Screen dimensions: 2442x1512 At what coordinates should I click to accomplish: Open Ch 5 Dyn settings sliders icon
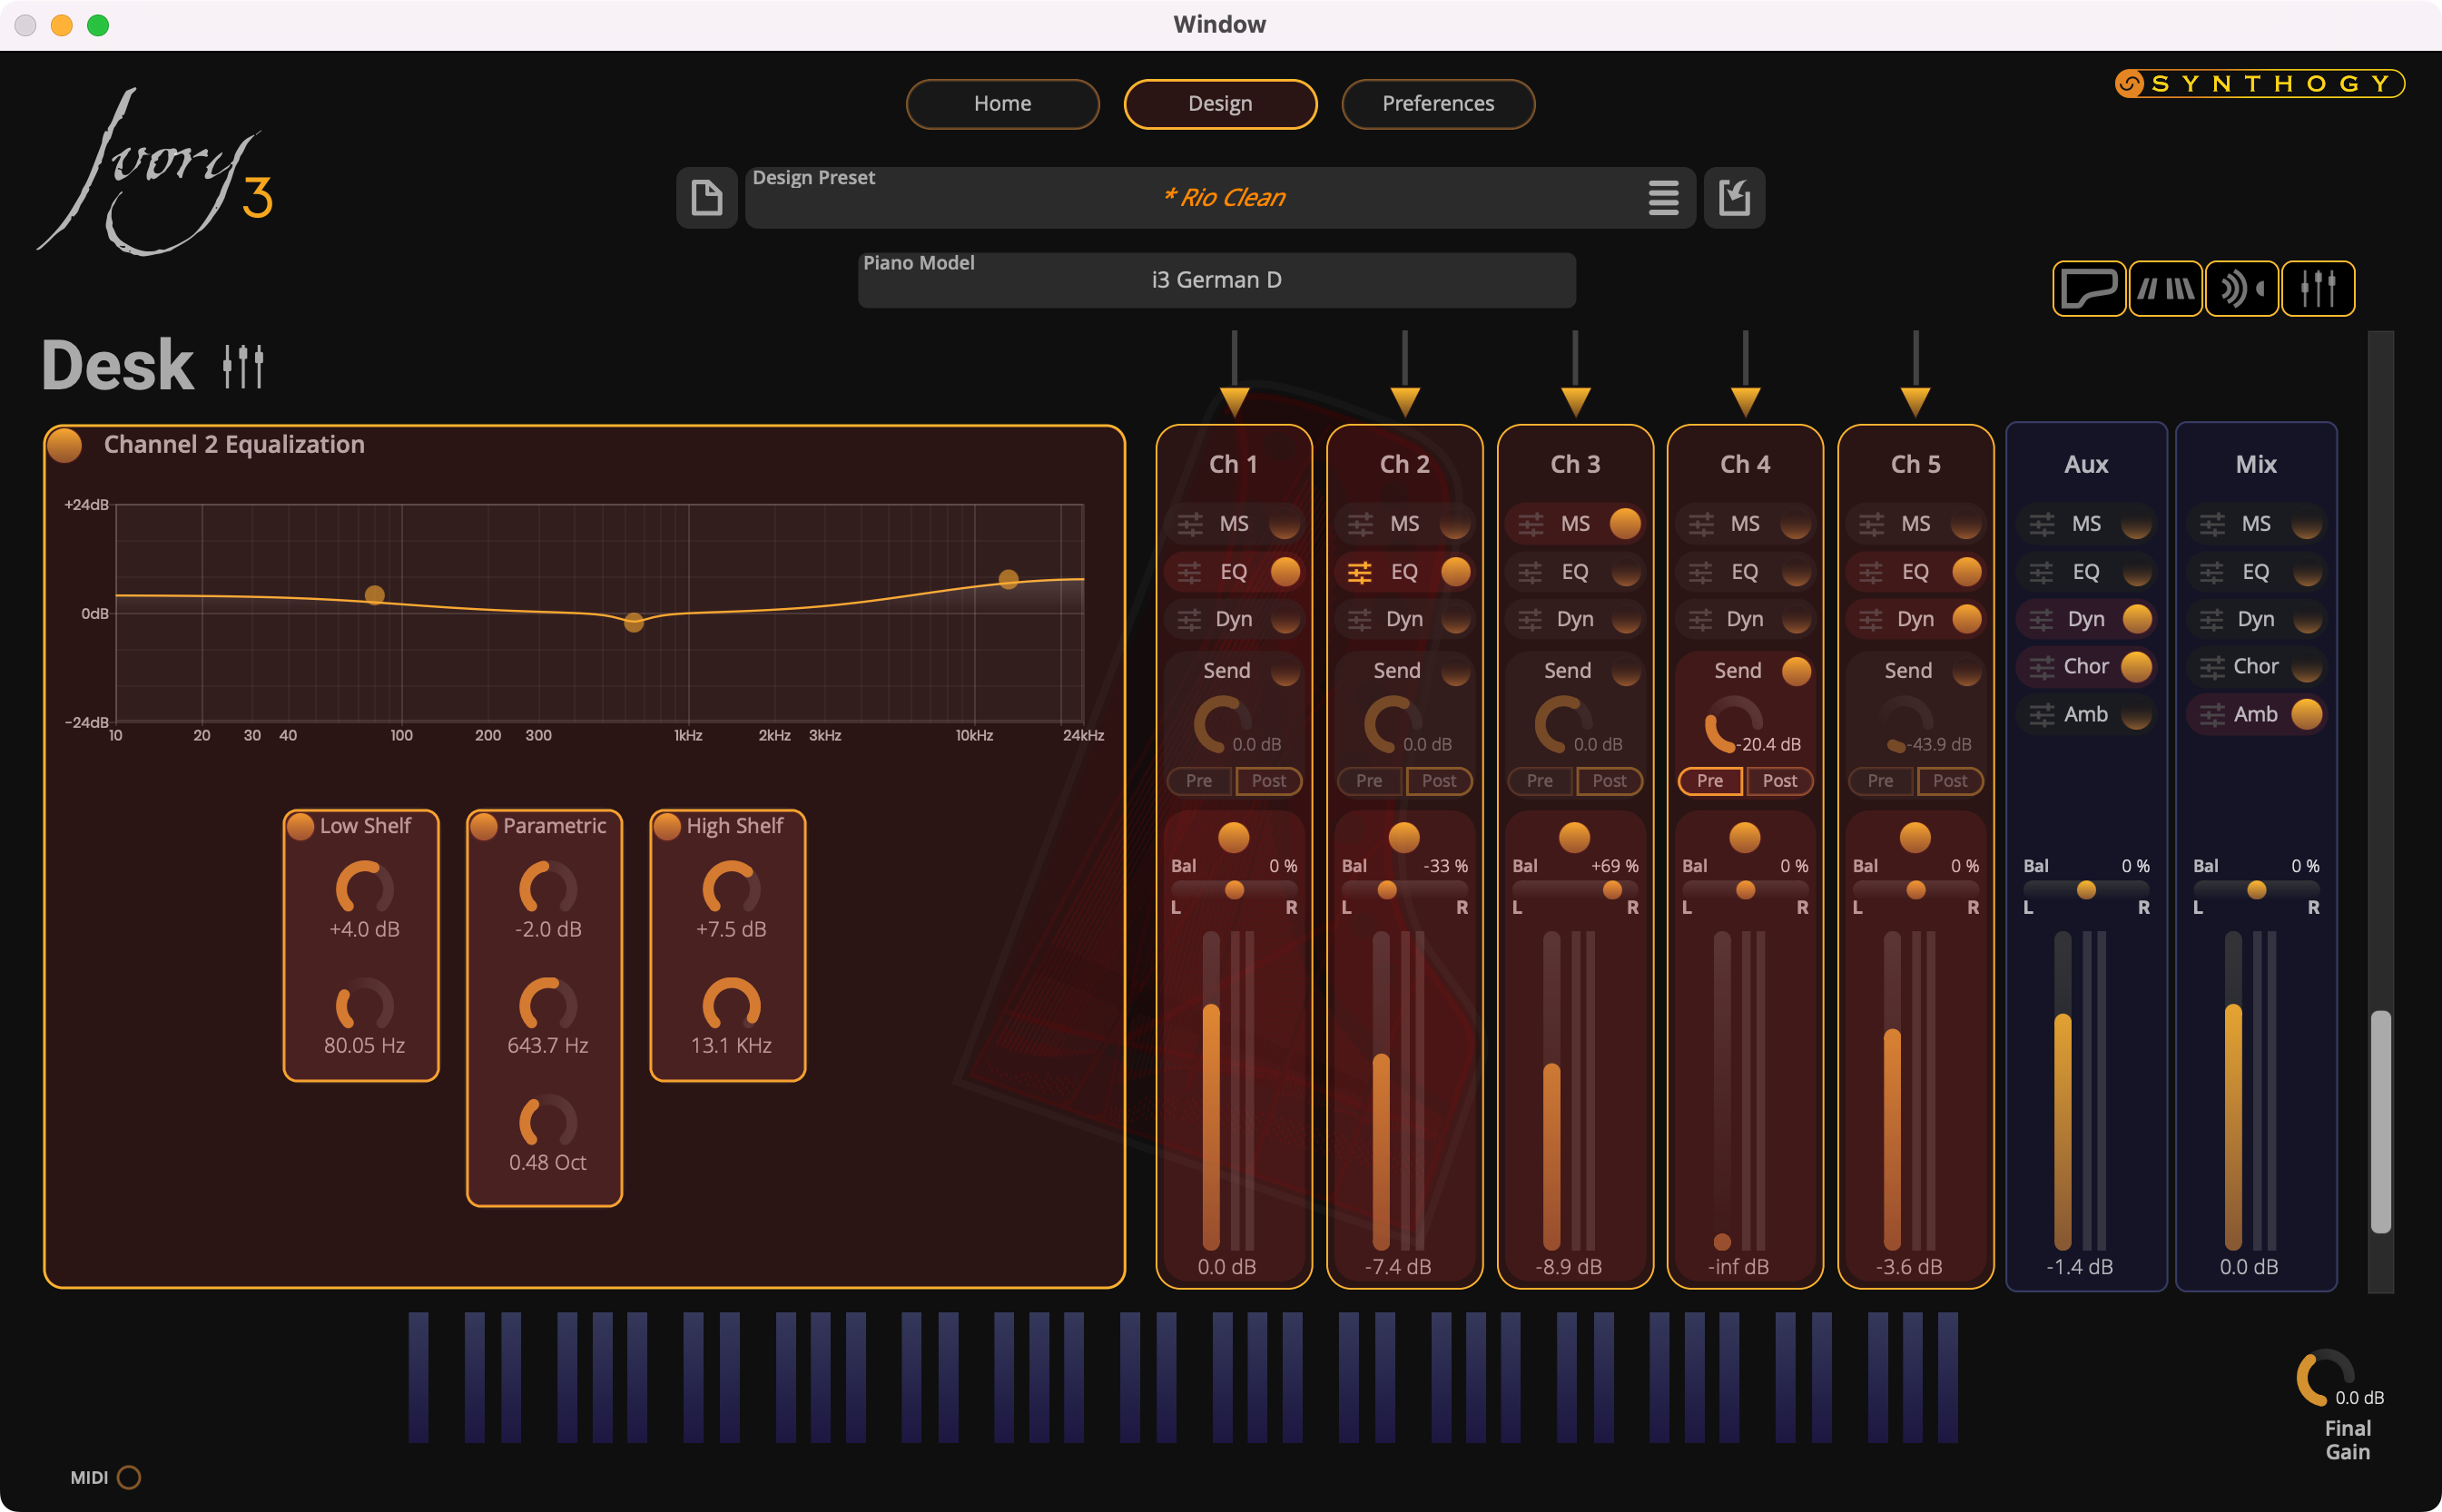point(1871,620)
